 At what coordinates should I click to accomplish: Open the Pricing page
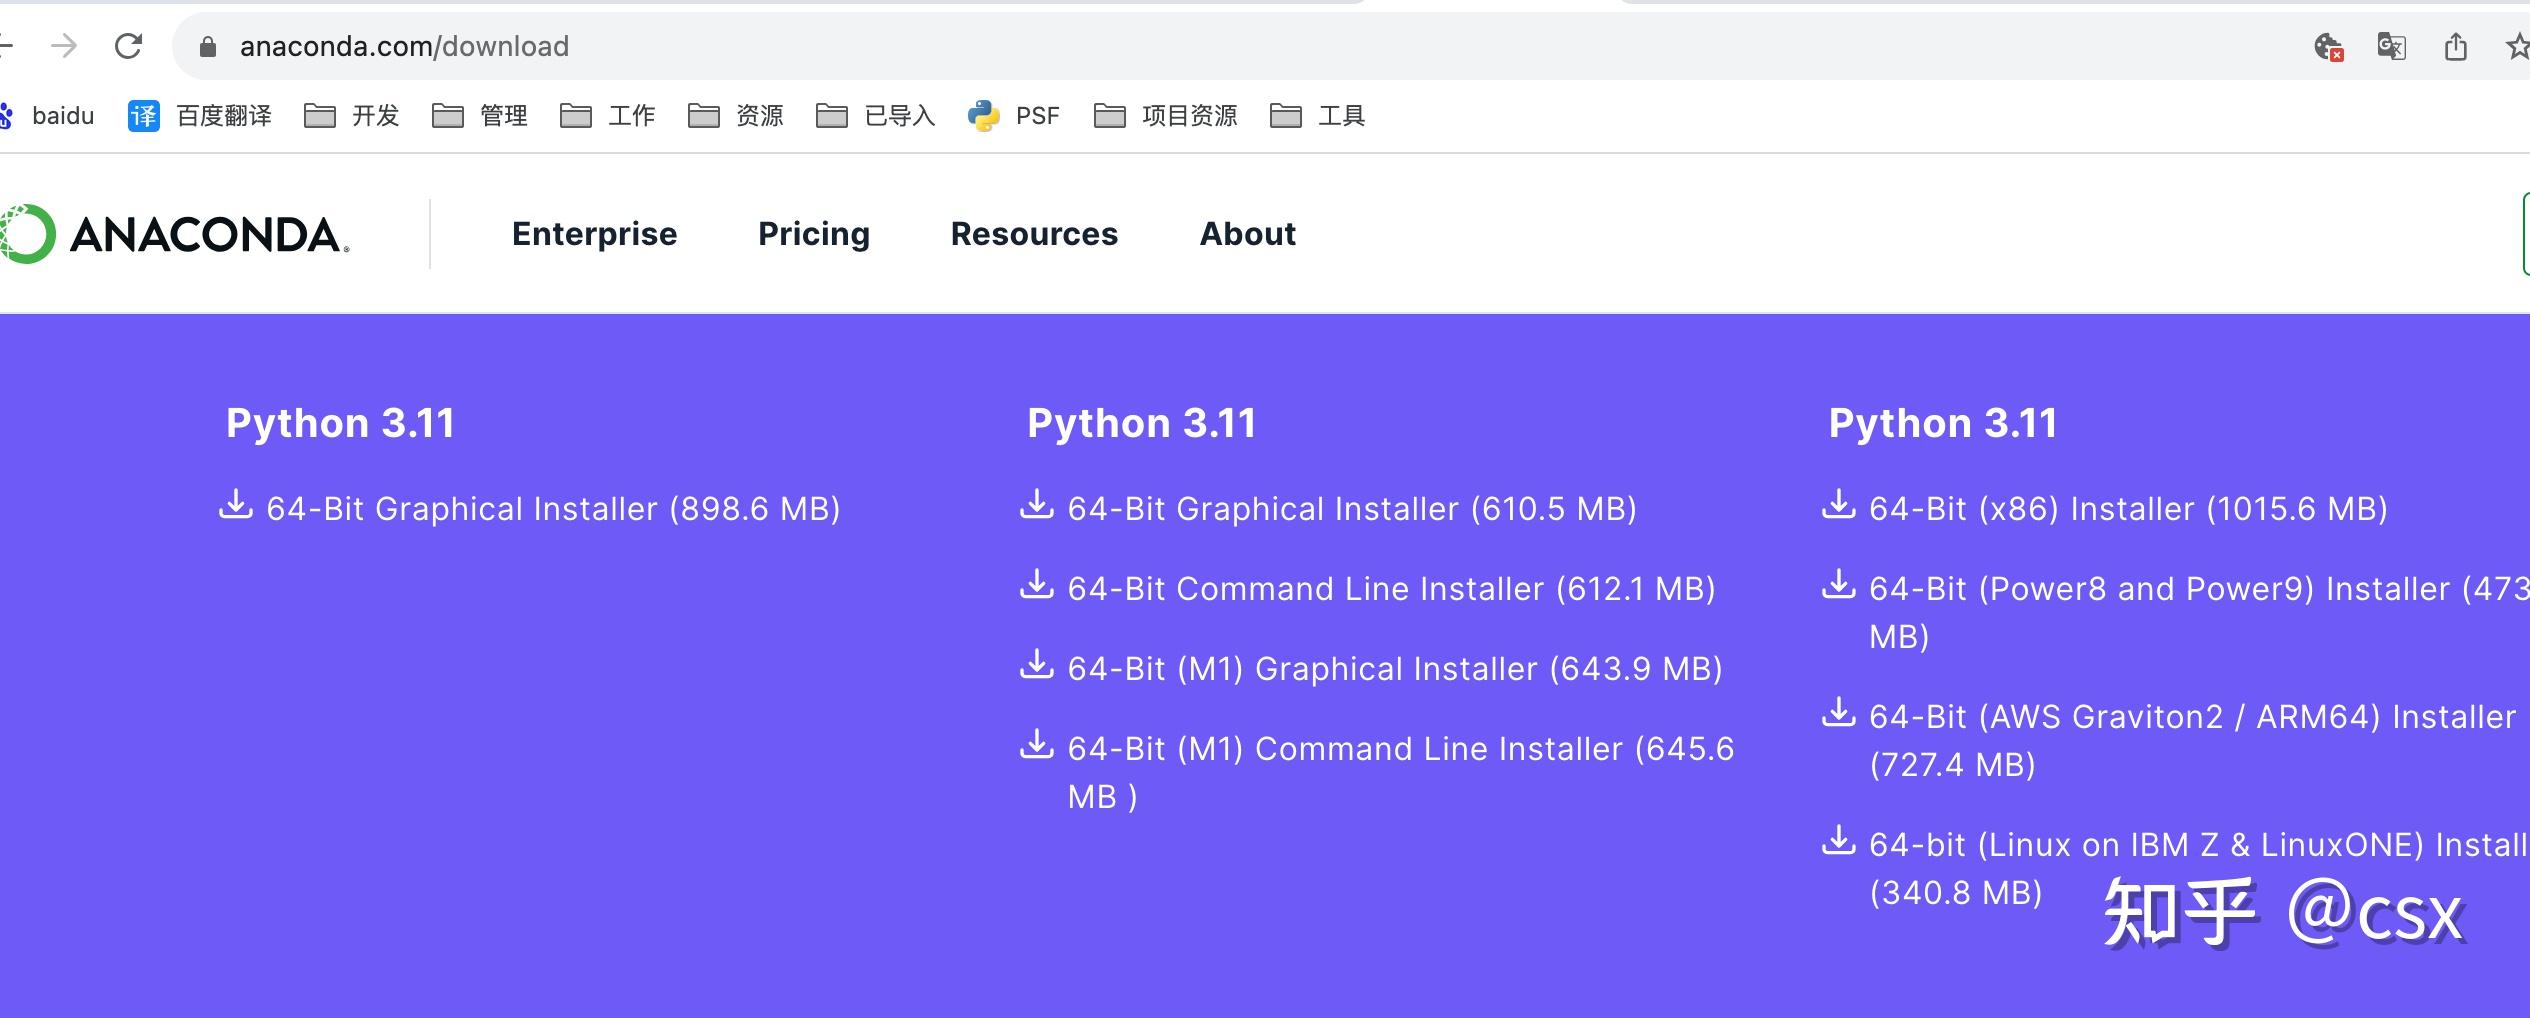click(814, 233)
